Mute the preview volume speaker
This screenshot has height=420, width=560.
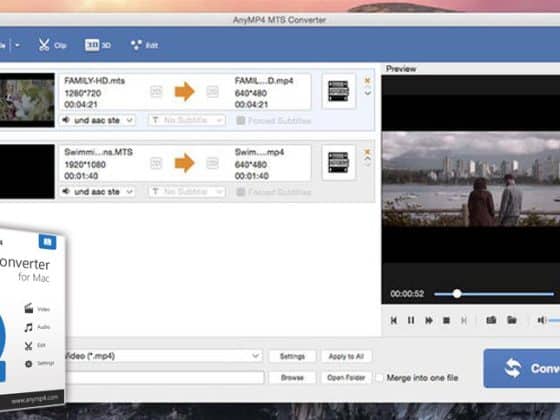click(541, 320)
